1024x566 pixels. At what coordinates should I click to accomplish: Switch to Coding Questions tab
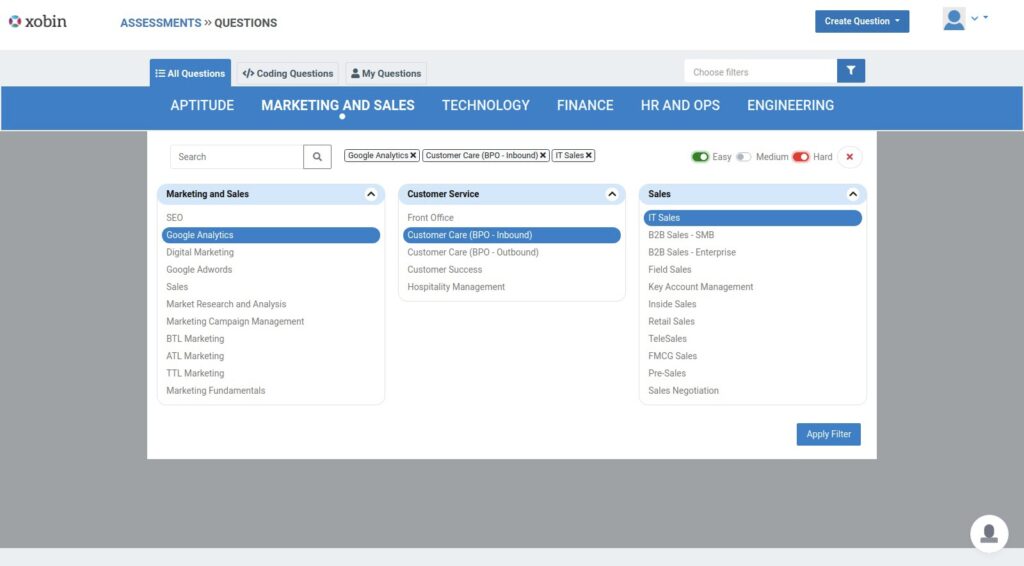pyautogui.click(x=287, y=74)
